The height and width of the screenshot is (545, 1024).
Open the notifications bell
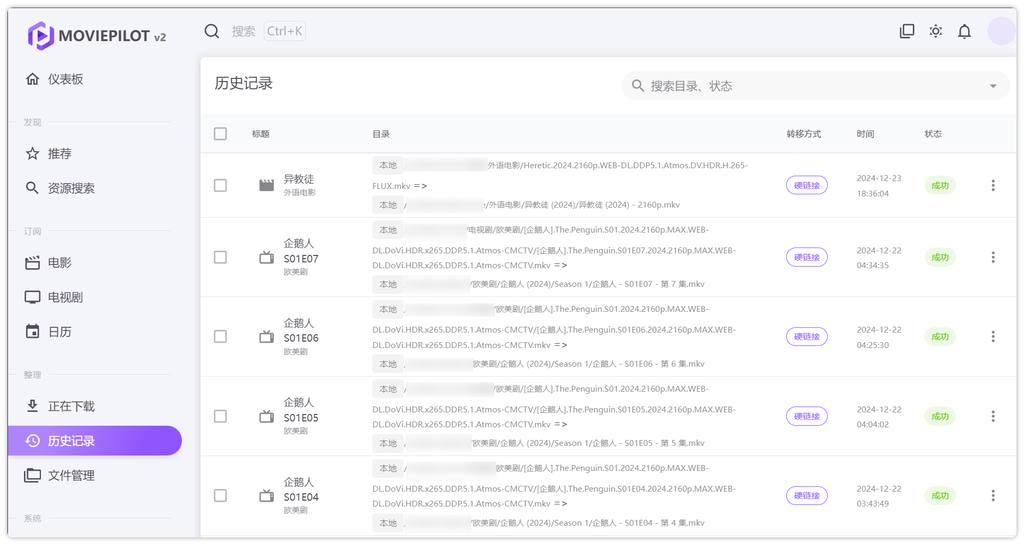(x=964, y=31)
